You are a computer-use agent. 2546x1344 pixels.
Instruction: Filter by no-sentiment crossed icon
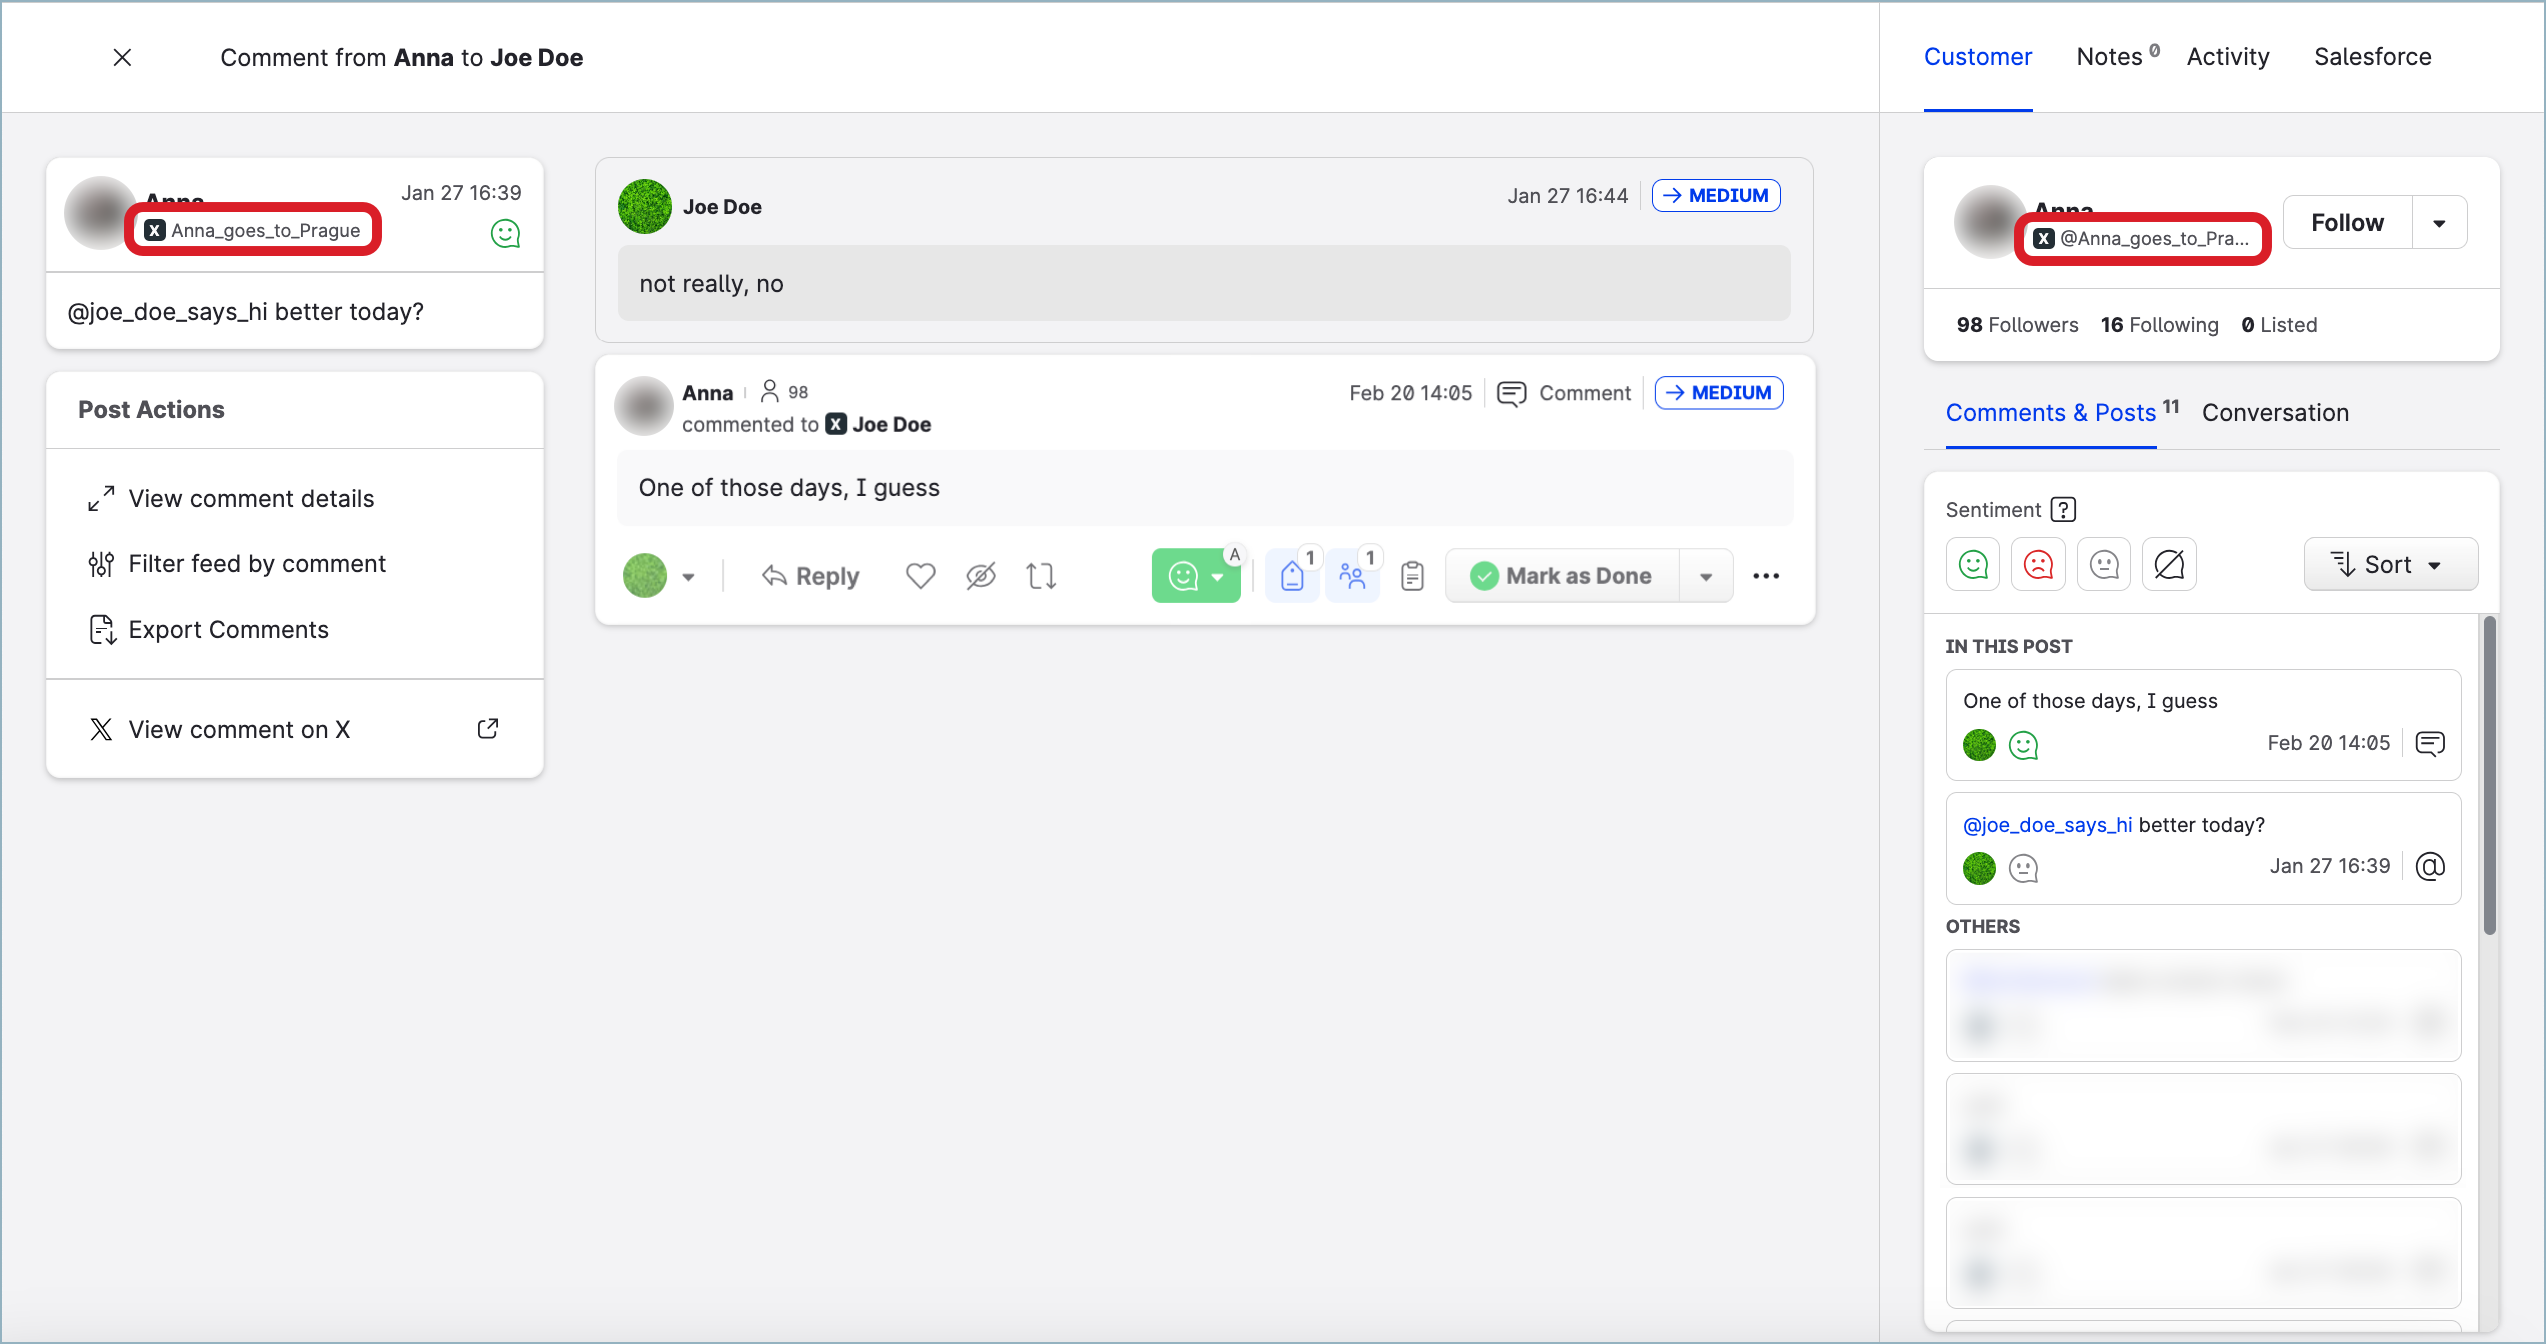tap(2169, 565)
